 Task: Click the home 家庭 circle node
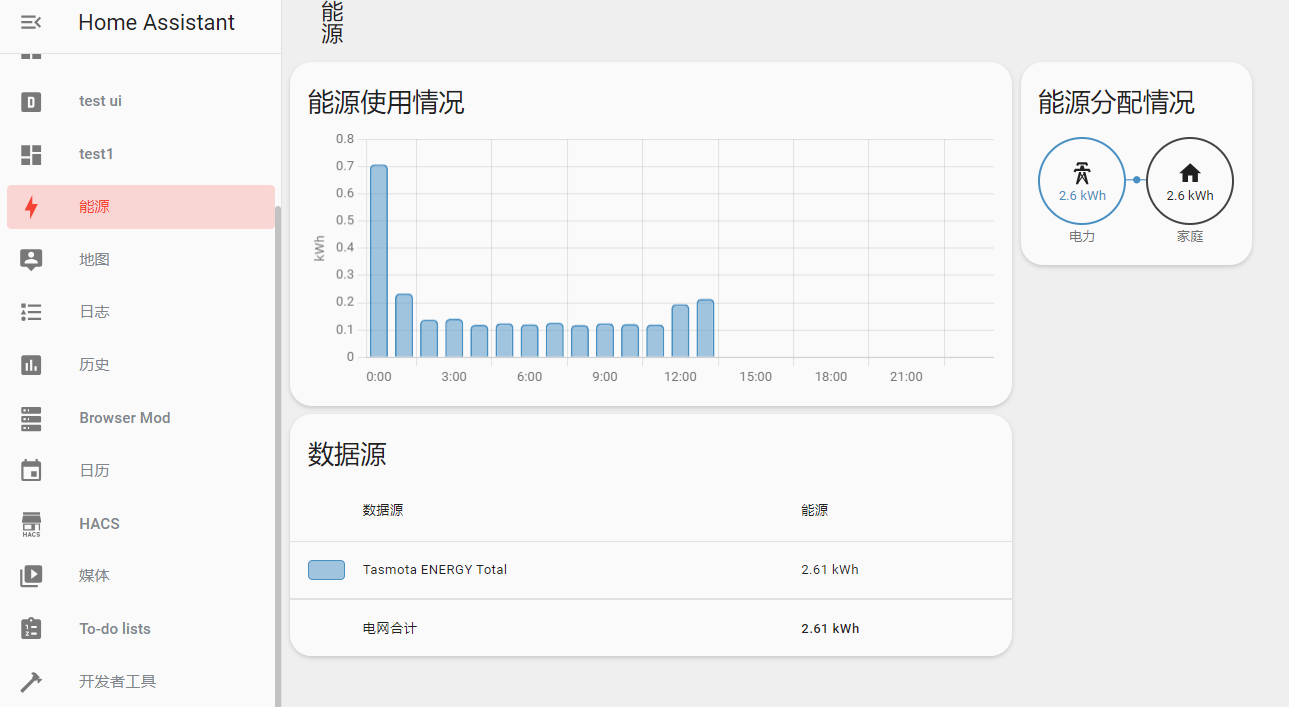click(x=1190, y=181)
